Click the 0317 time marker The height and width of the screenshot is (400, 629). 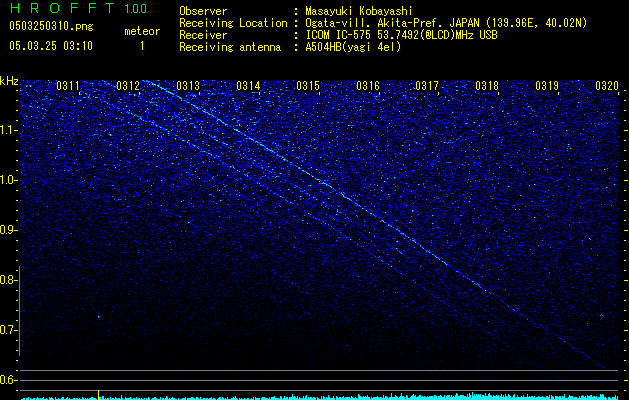tap(427, 86)
